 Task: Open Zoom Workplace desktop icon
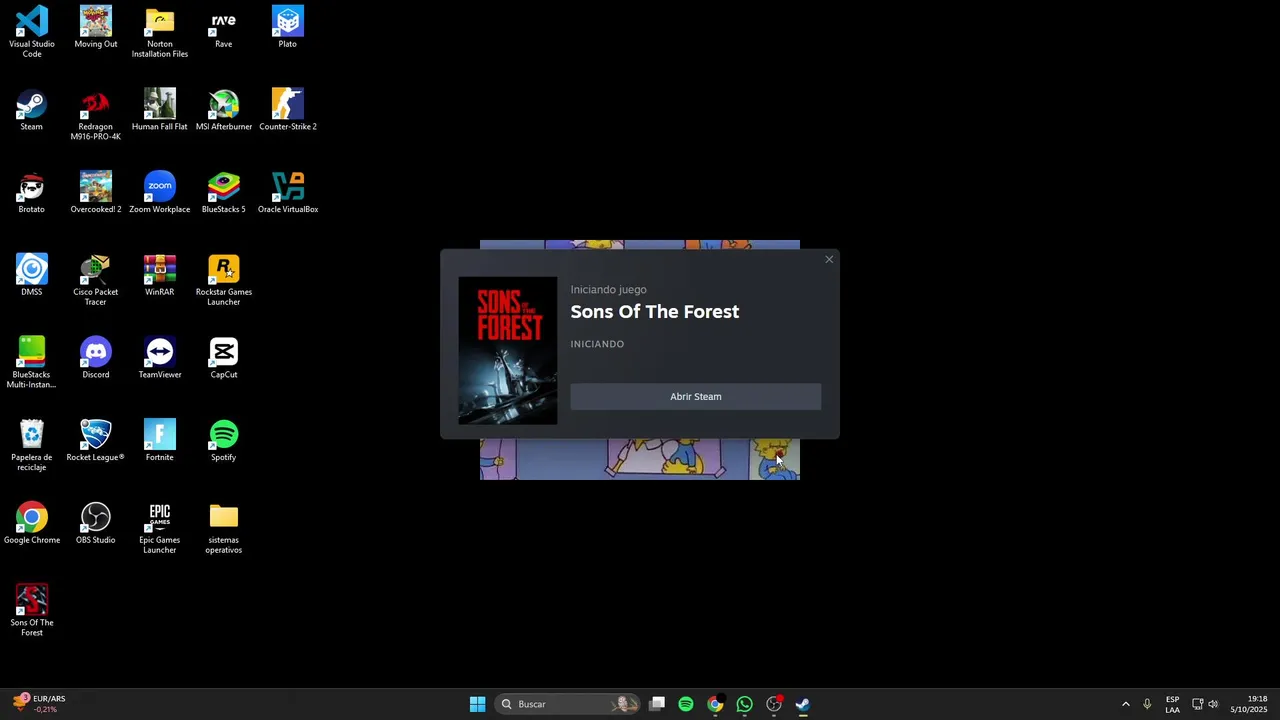click(x=160, y=193)
